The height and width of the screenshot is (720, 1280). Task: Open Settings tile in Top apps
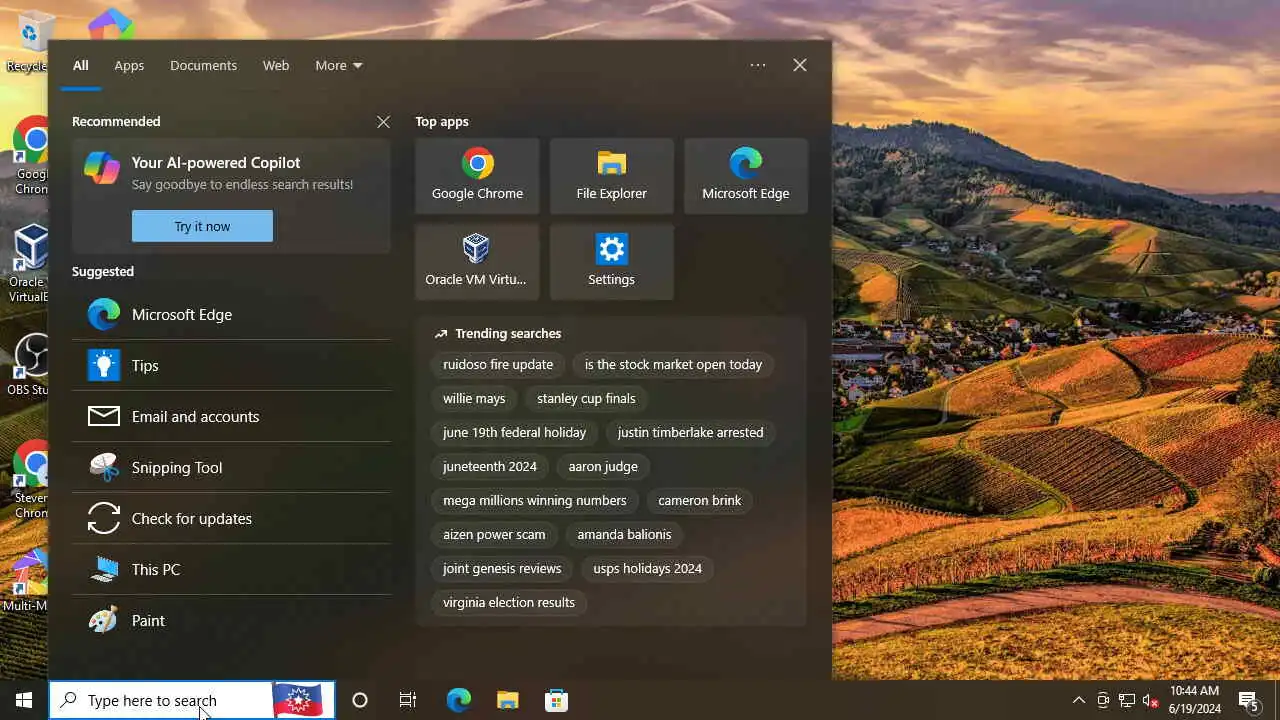click(611, 262)
